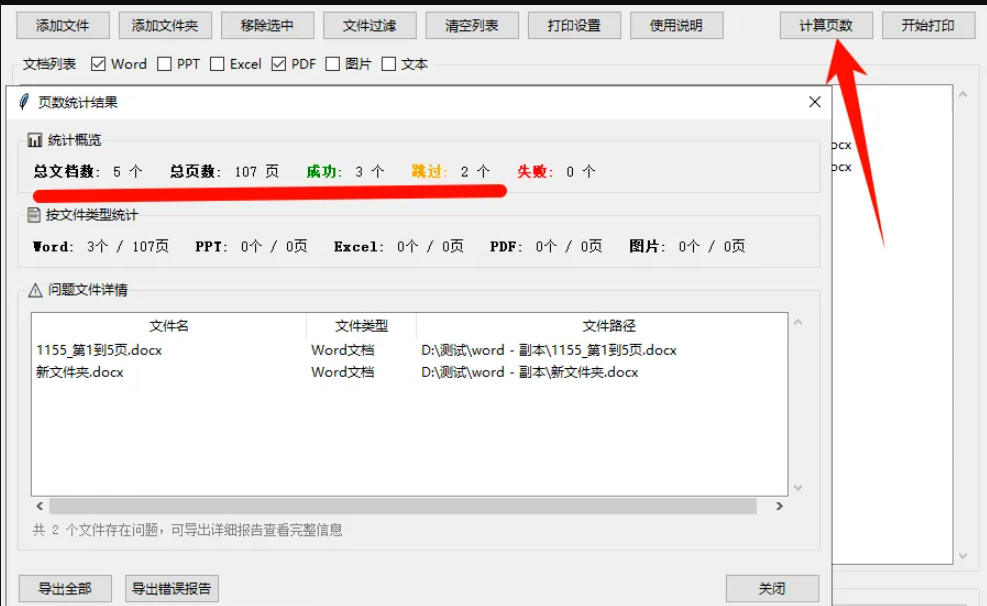The width and height of the screenshot is (987, 606).
Task: Click the 总页数 107 页 value
Action: [224, 172]
